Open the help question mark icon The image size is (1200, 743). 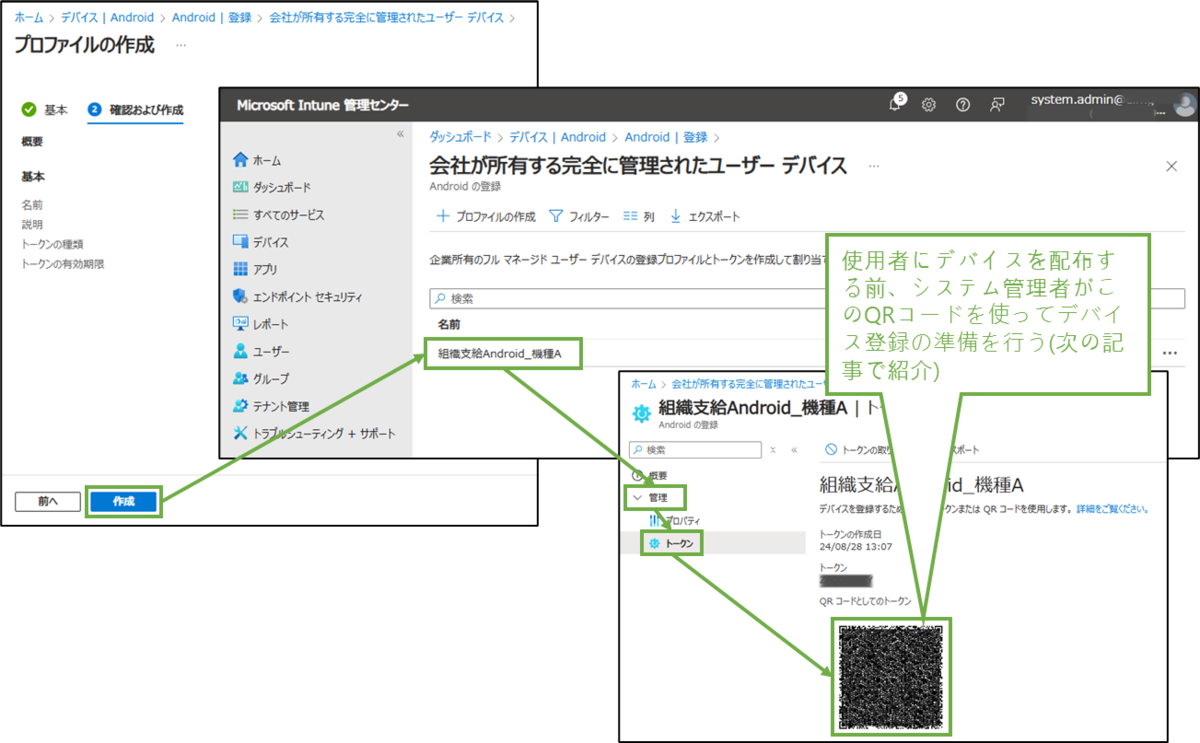963,105
